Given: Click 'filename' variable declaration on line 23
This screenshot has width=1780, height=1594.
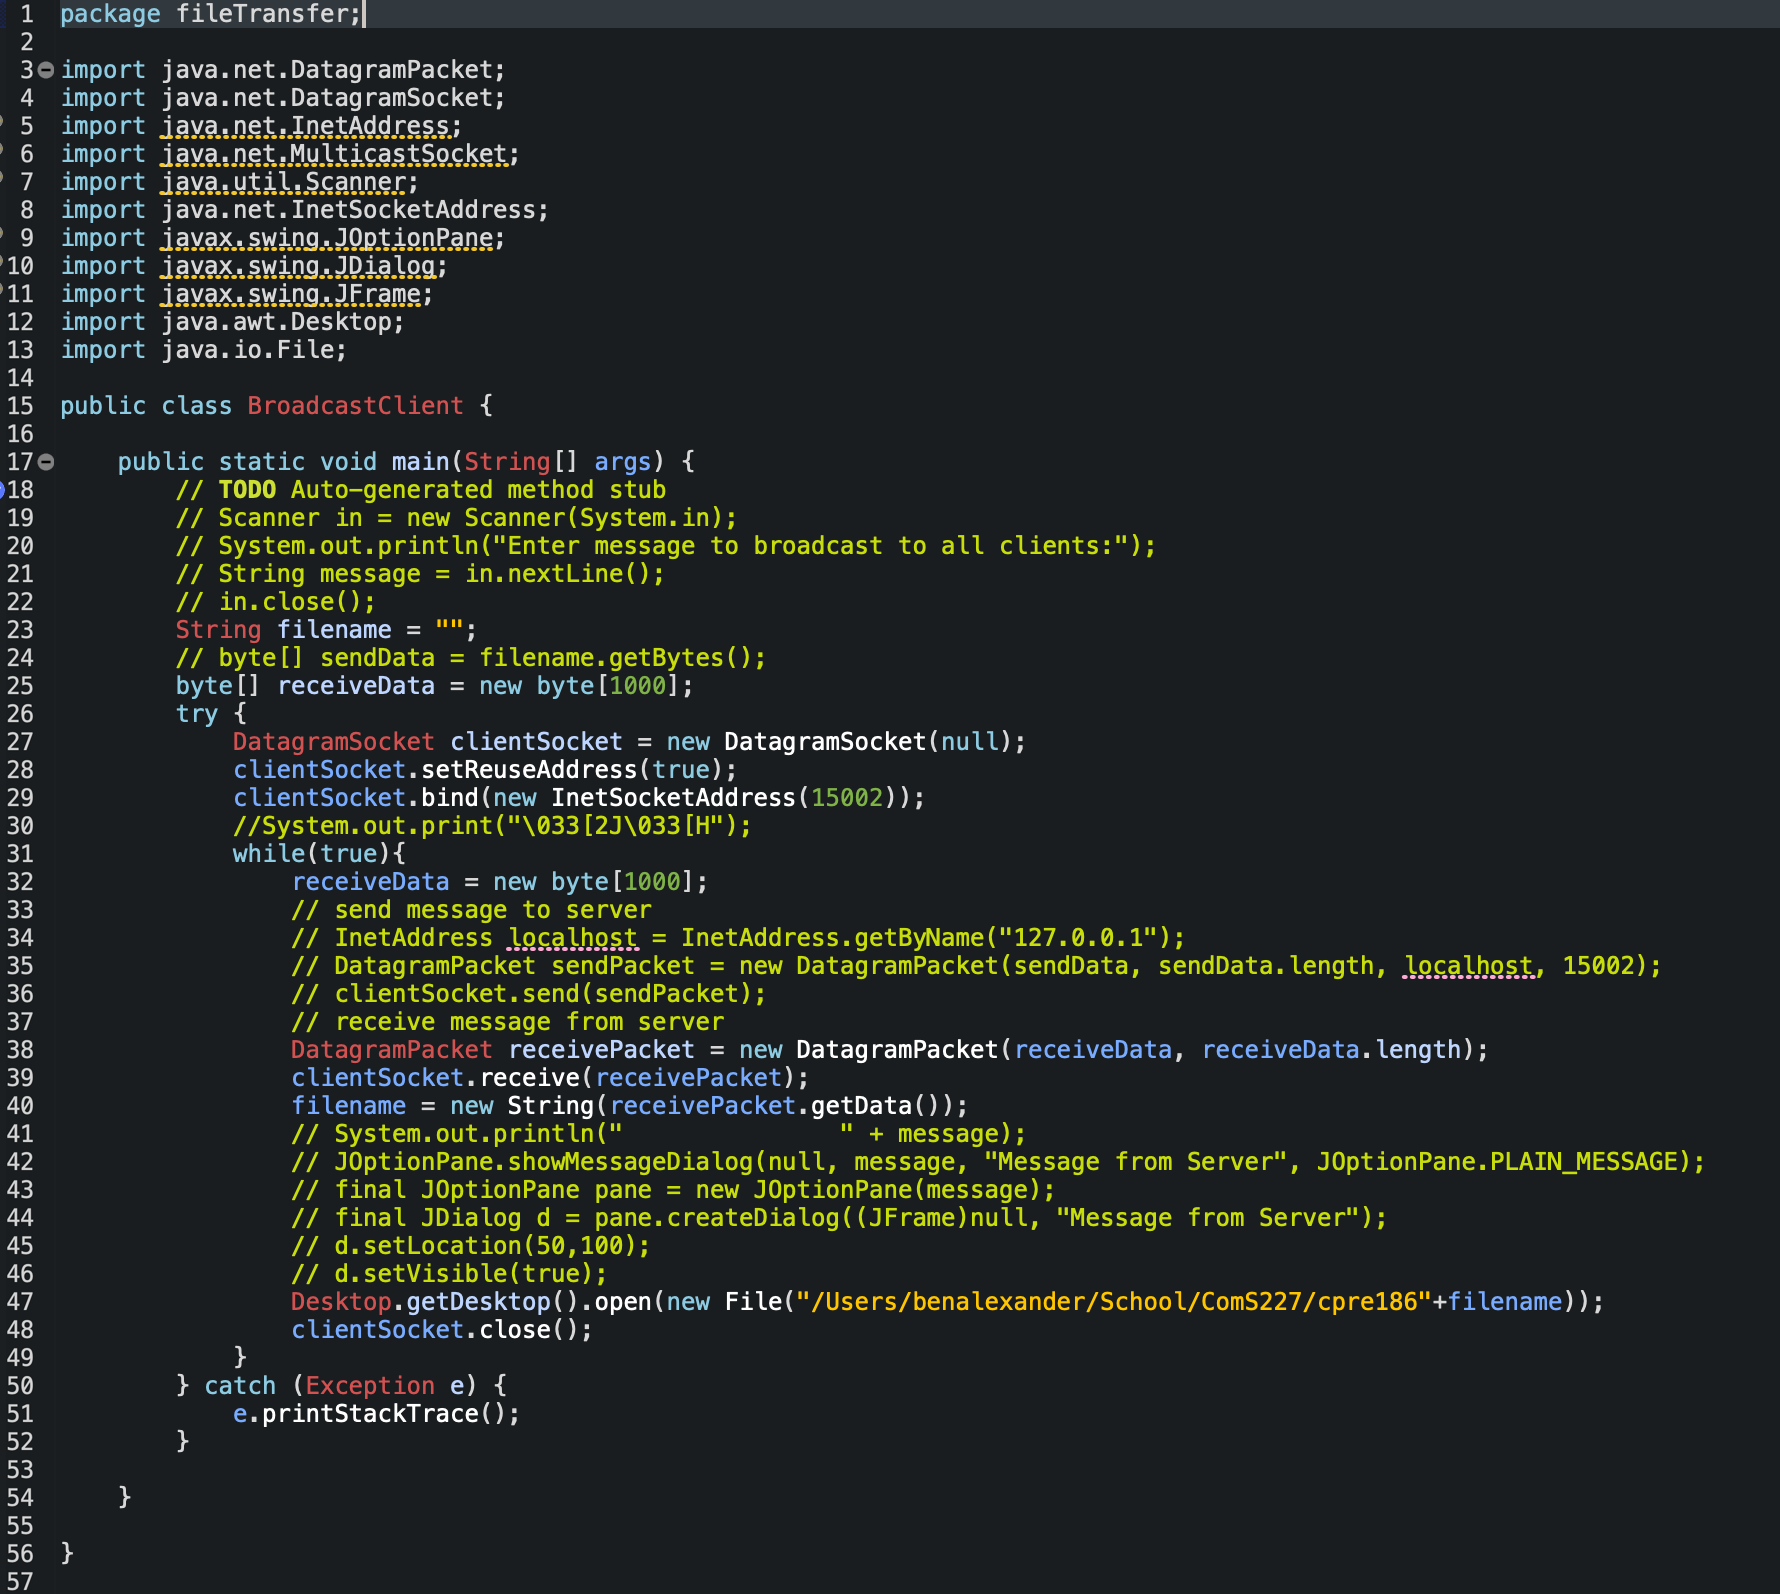Looking at the screenshot, I should coord(335,630).
